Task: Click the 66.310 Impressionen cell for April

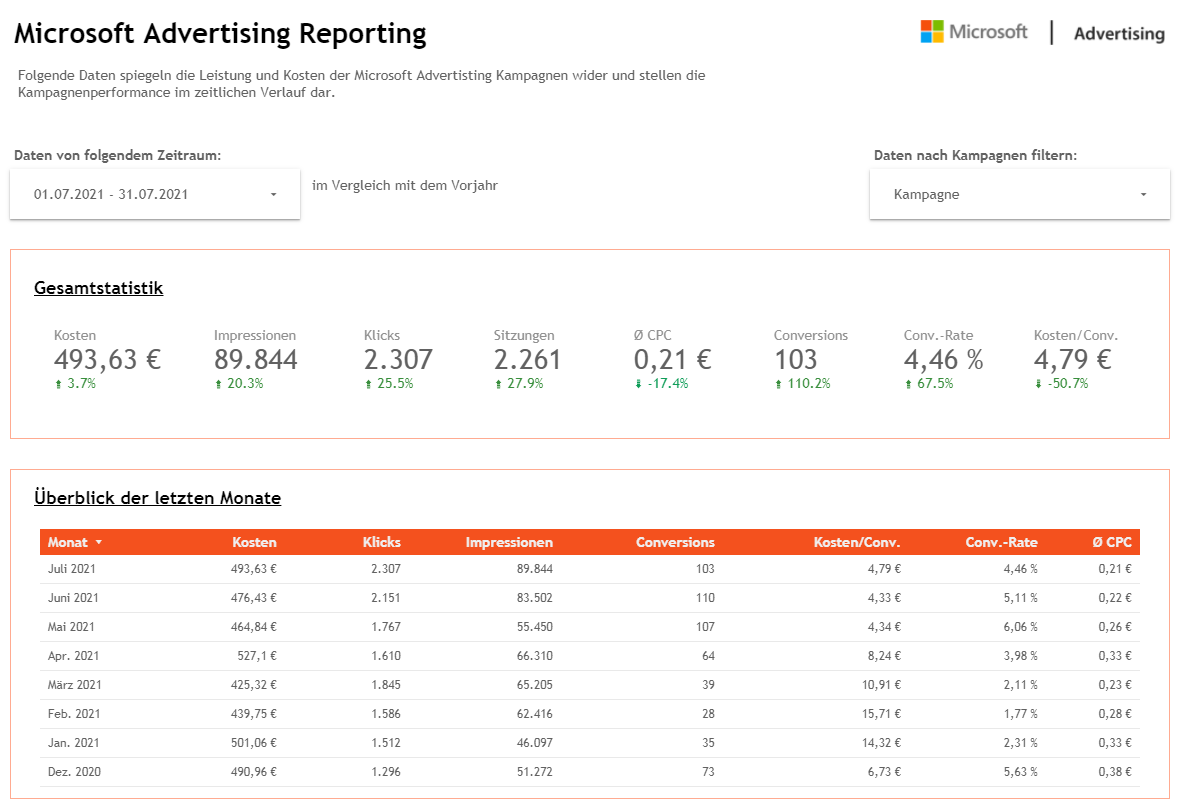Action: coord(534,656)
